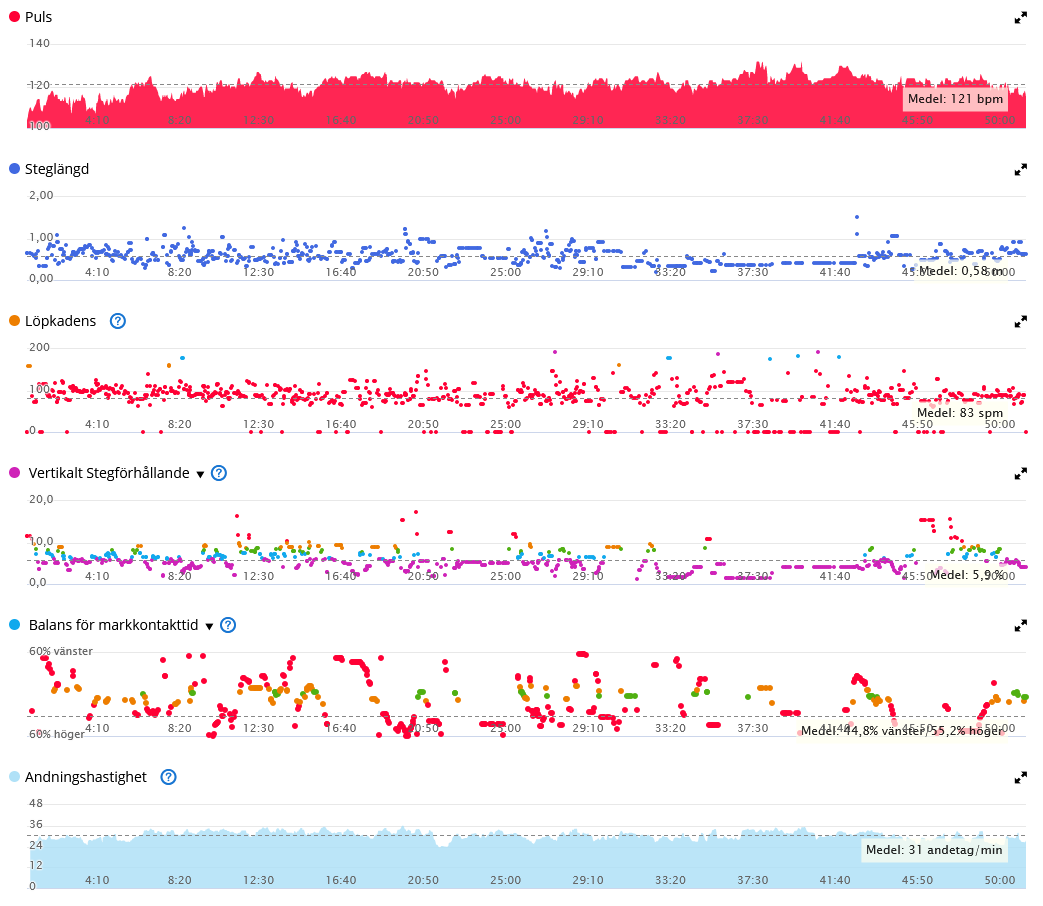
Task: Expand the Steglängd chart to fullscreen
Action: click(1020, 170)
